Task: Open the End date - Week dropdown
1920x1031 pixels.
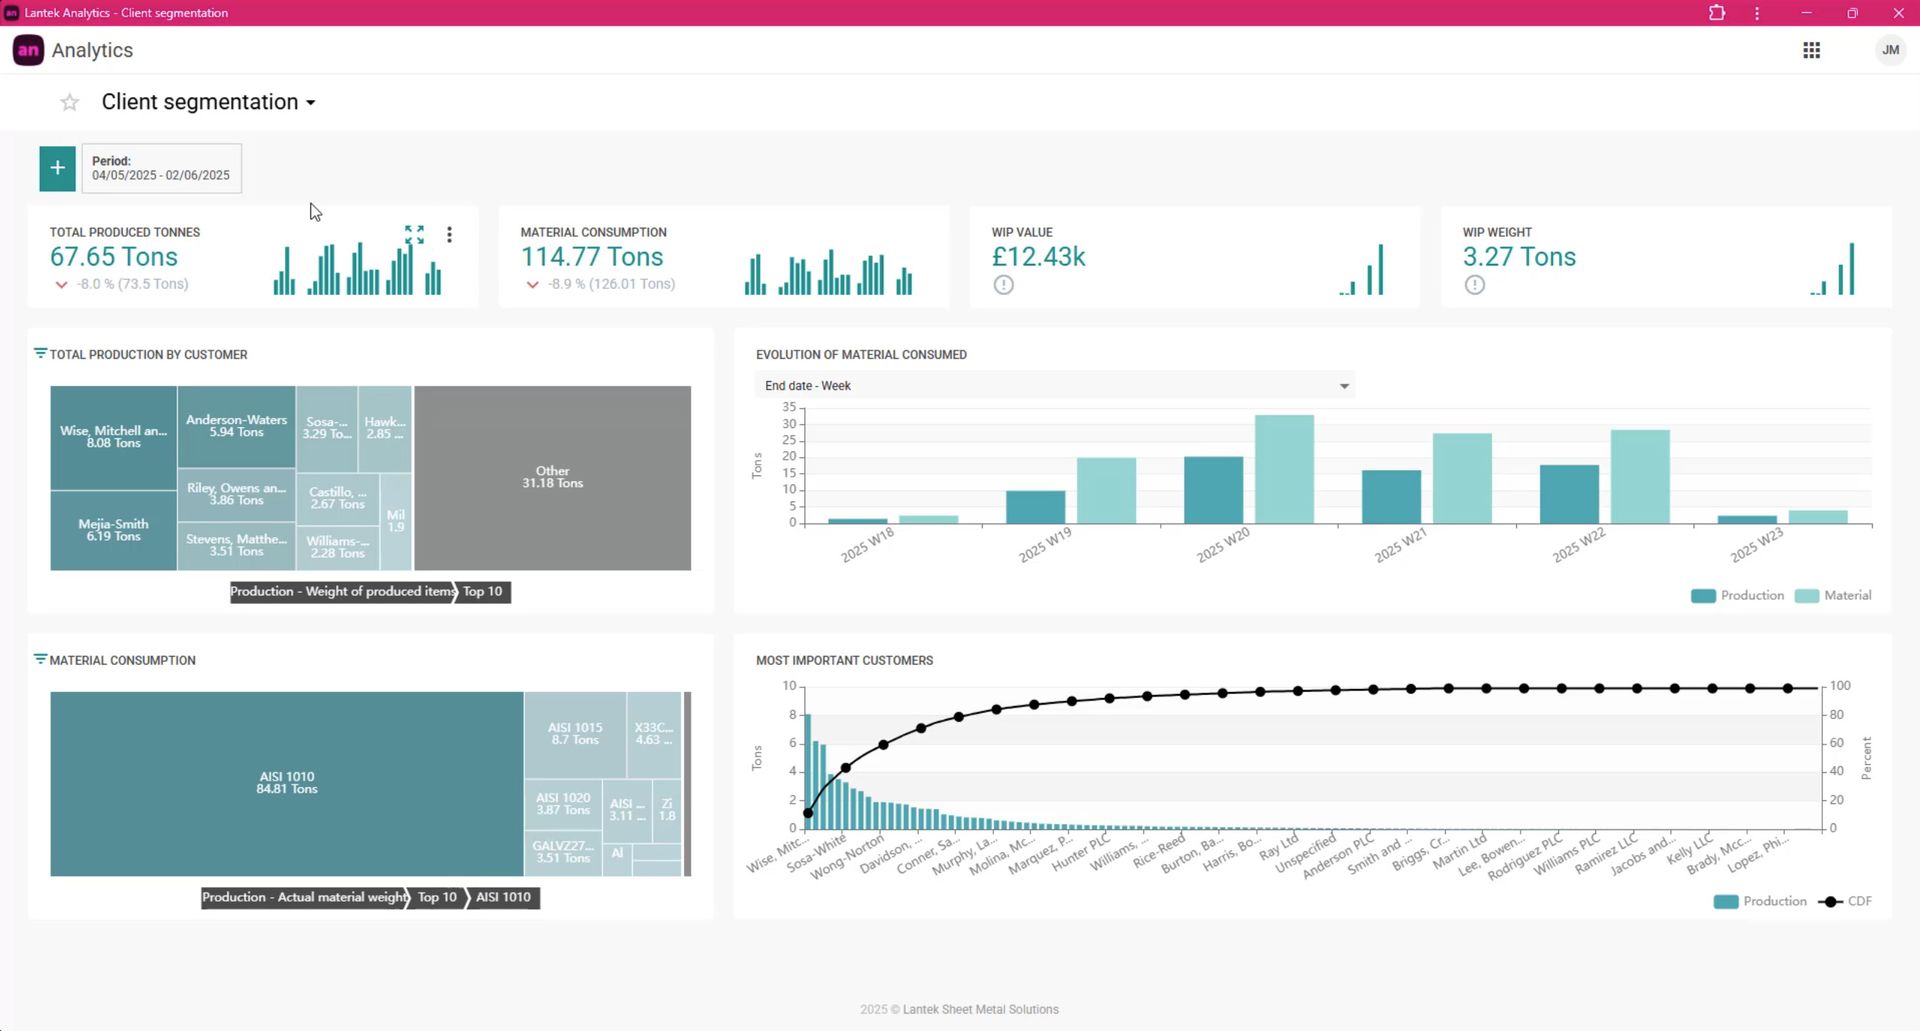Action: [1055, 386]
